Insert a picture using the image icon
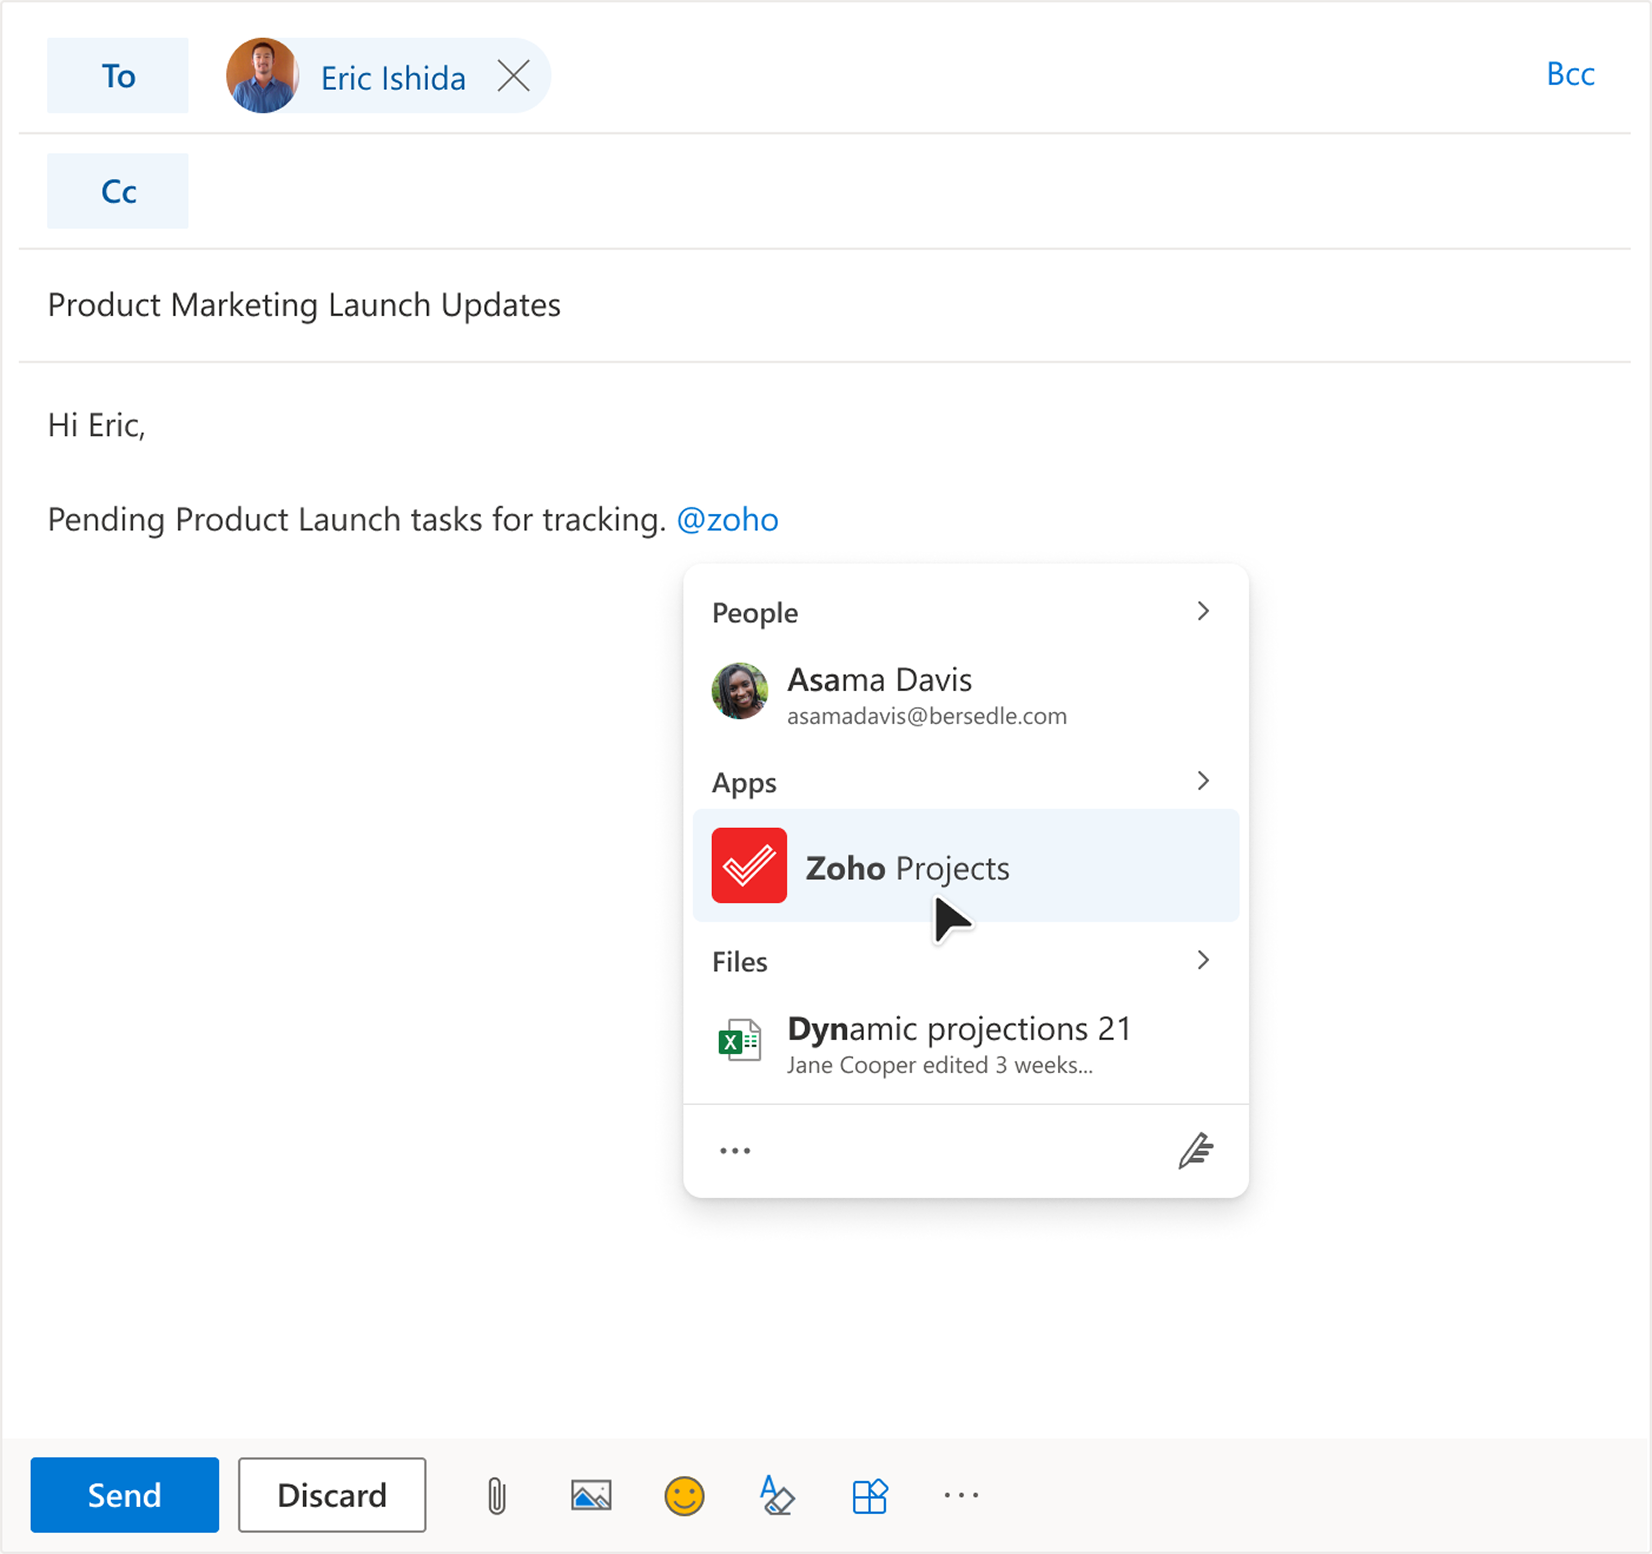Image resolution: width=1652 pixels, height=1554 pixels. tap(591, 1496)
